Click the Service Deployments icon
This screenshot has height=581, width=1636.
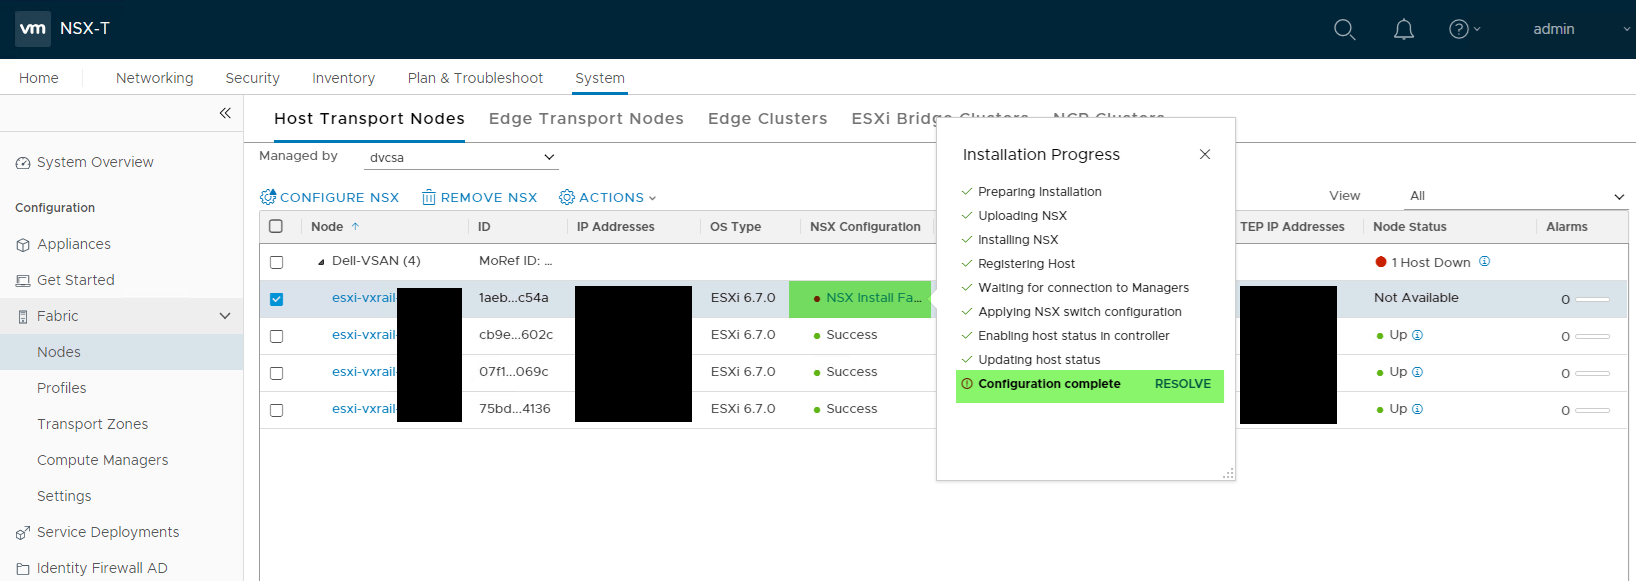(x=23, y=533)
